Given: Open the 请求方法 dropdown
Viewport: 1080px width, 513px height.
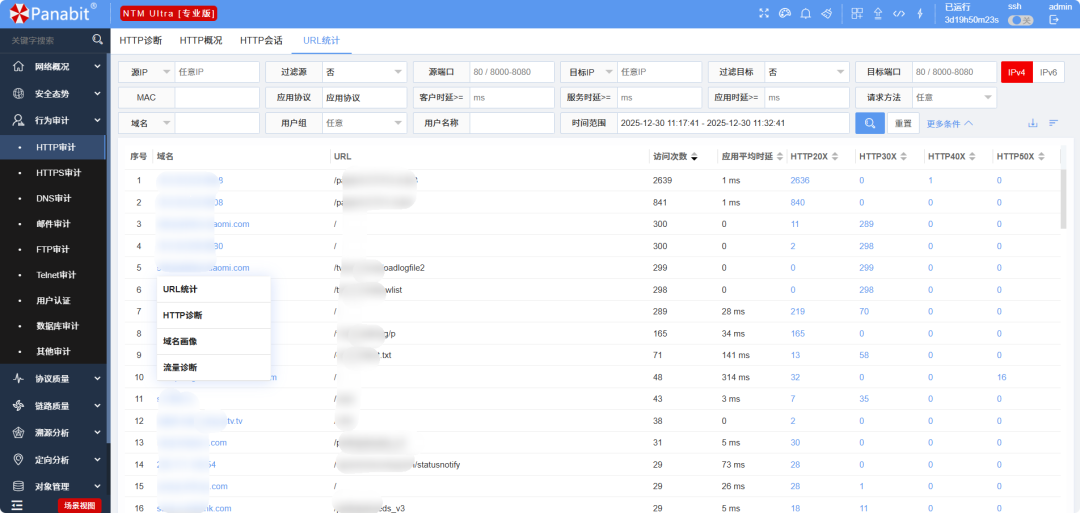Looking at the screenshot, I should pyautogui.click(x=955, y=98).
